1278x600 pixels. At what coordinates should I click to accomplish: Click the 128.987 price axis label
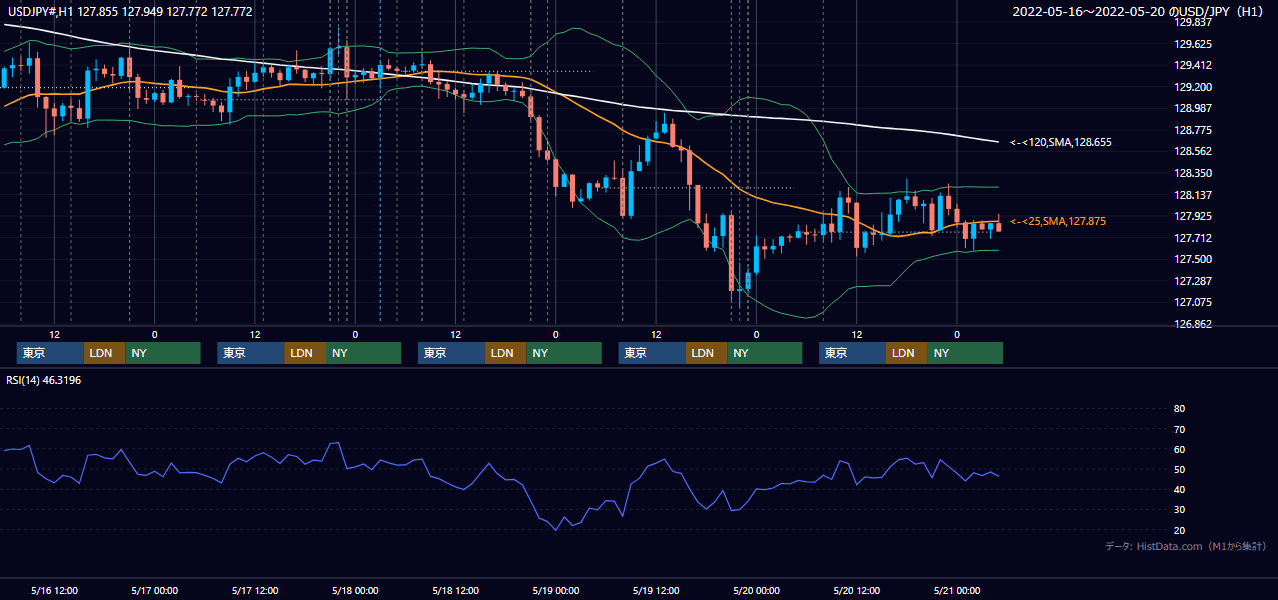(x=1194, y=108)
